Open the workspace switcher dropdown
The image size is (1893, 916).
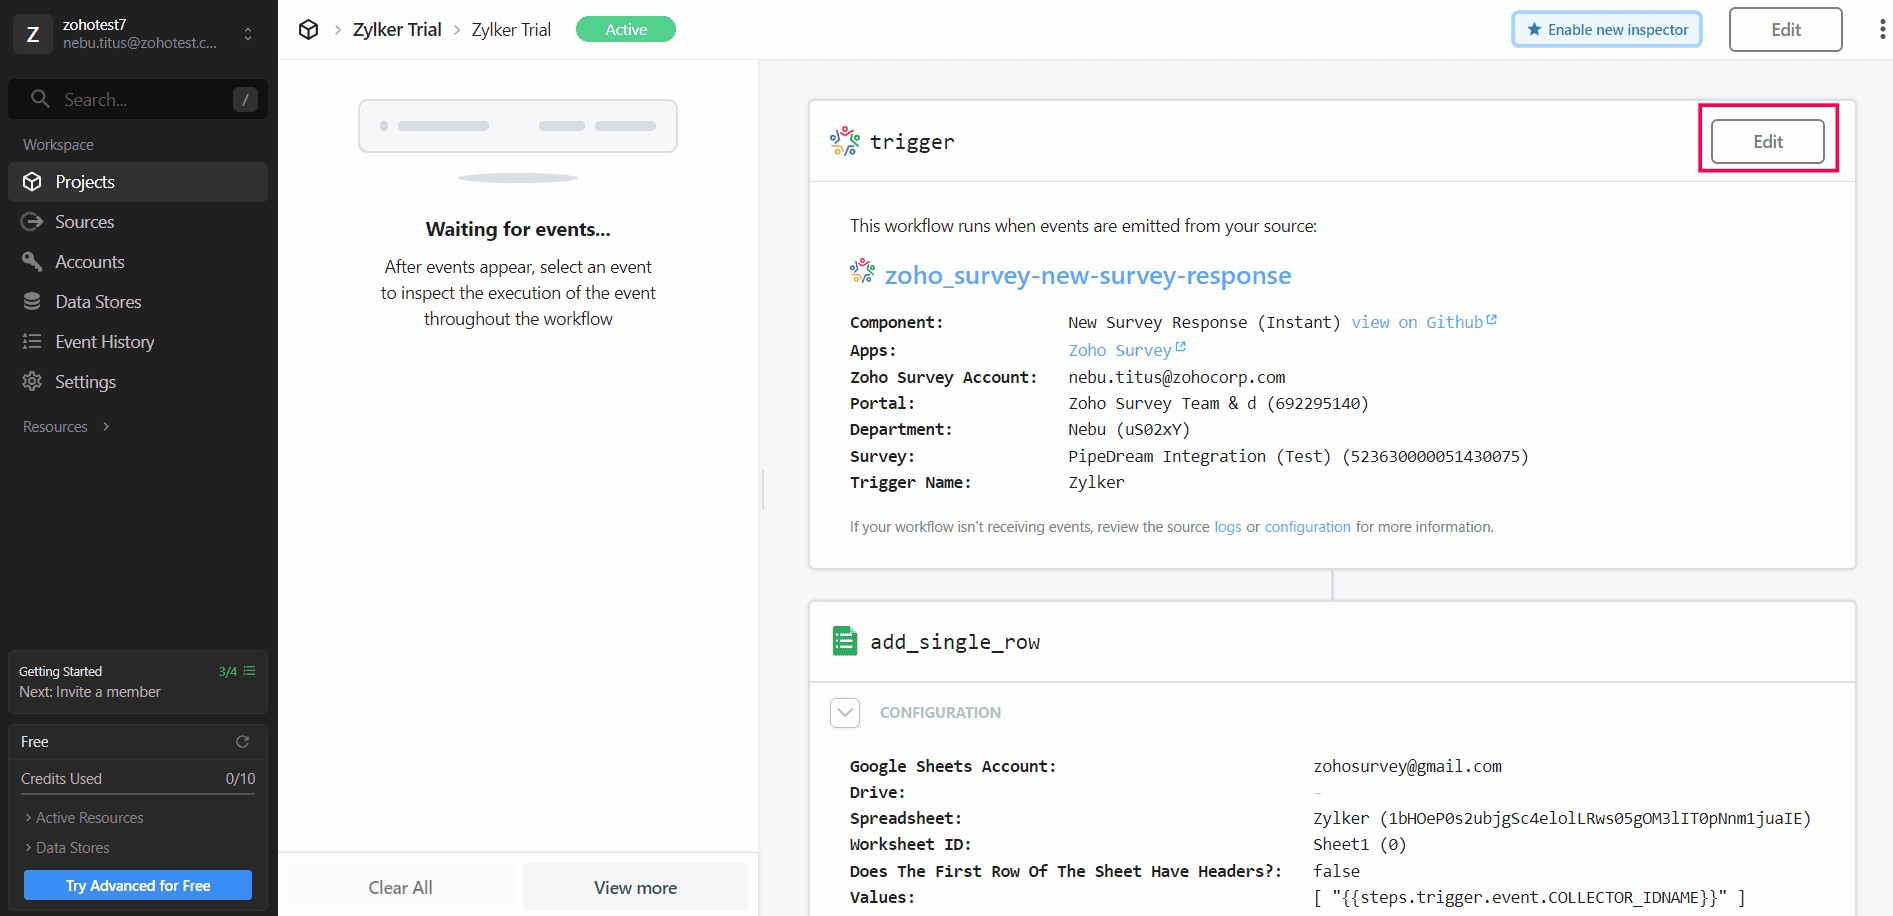[248, 34]
